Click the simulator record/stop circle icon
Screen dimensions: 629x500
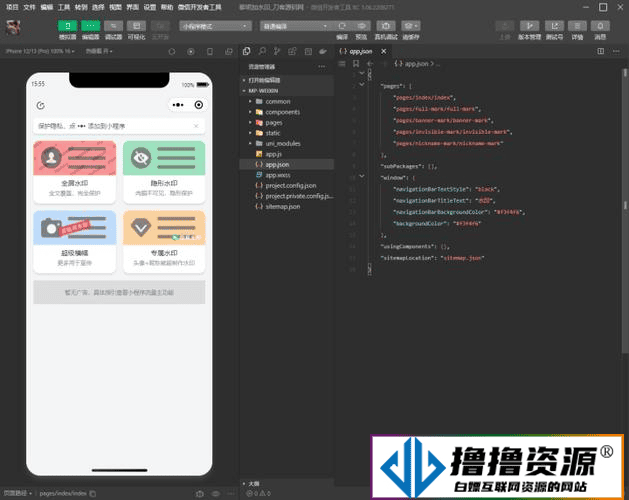point(191,52)
